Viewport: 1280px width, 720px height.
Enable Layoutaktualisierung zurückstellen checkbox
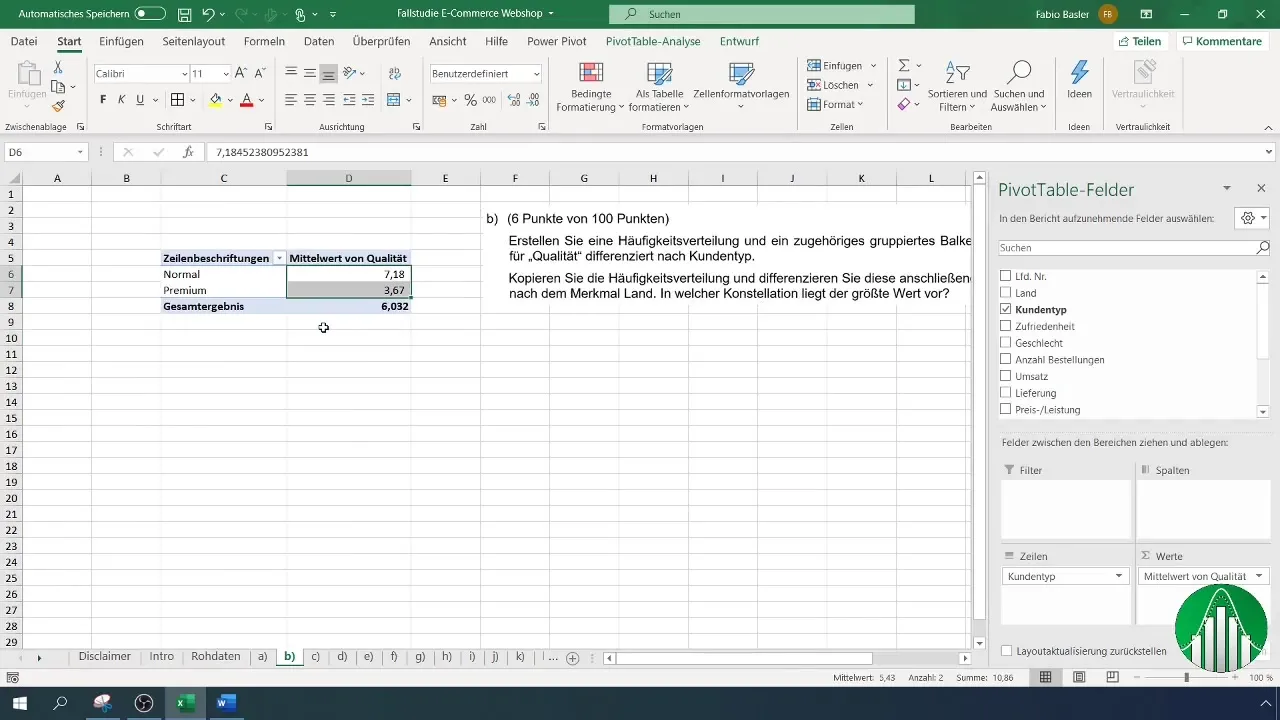1006,651
